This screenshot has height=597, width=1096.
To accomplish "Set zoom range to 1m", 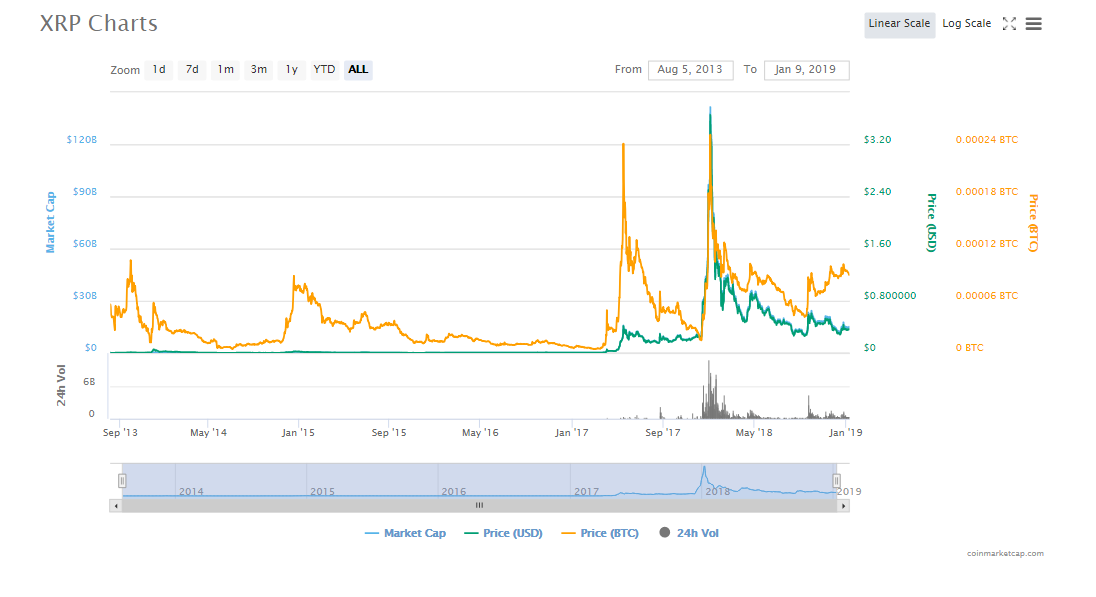I will click(x=225, y=69).
